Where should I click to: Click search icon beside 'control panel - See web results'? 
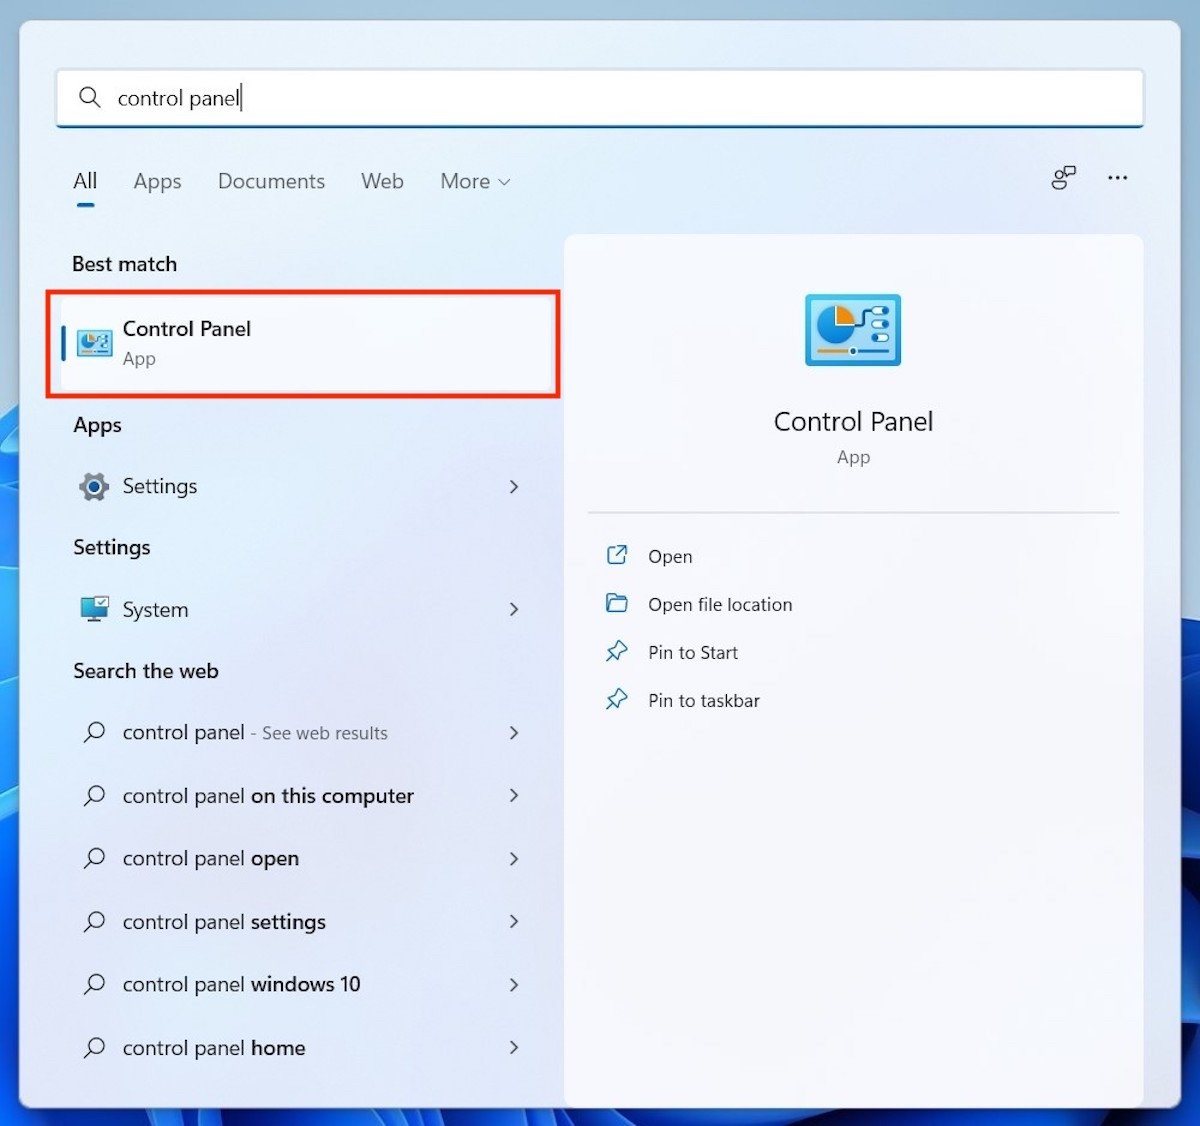[x=94, y=732]
